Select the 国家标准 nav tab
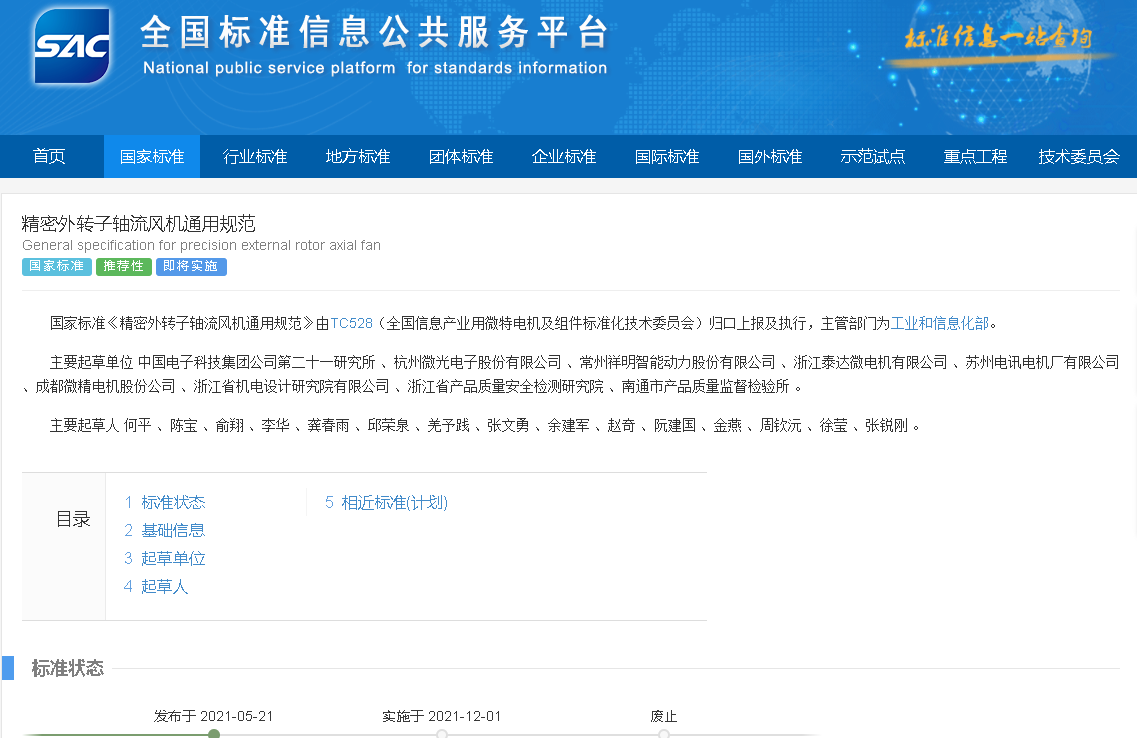This screenshot has height=738, width=1137. click(152, 156)
